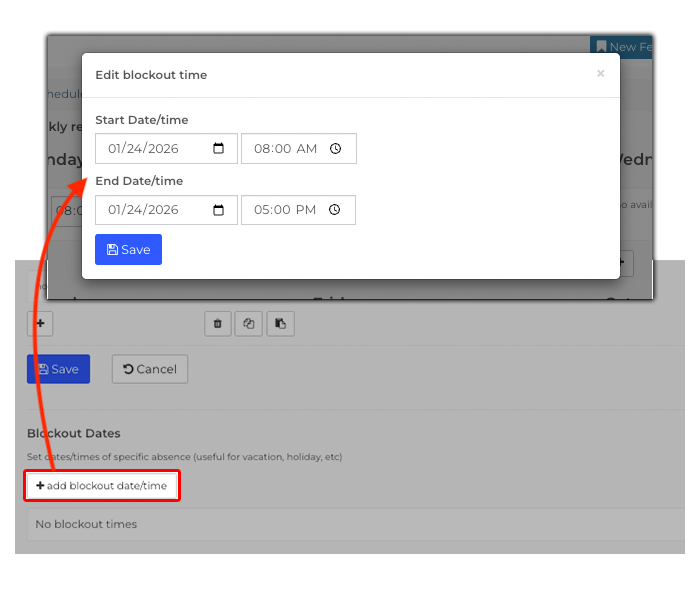The width and height of the screenshot is (700, 600).
Task: Click the trash delete icon button
Action: 218,323
